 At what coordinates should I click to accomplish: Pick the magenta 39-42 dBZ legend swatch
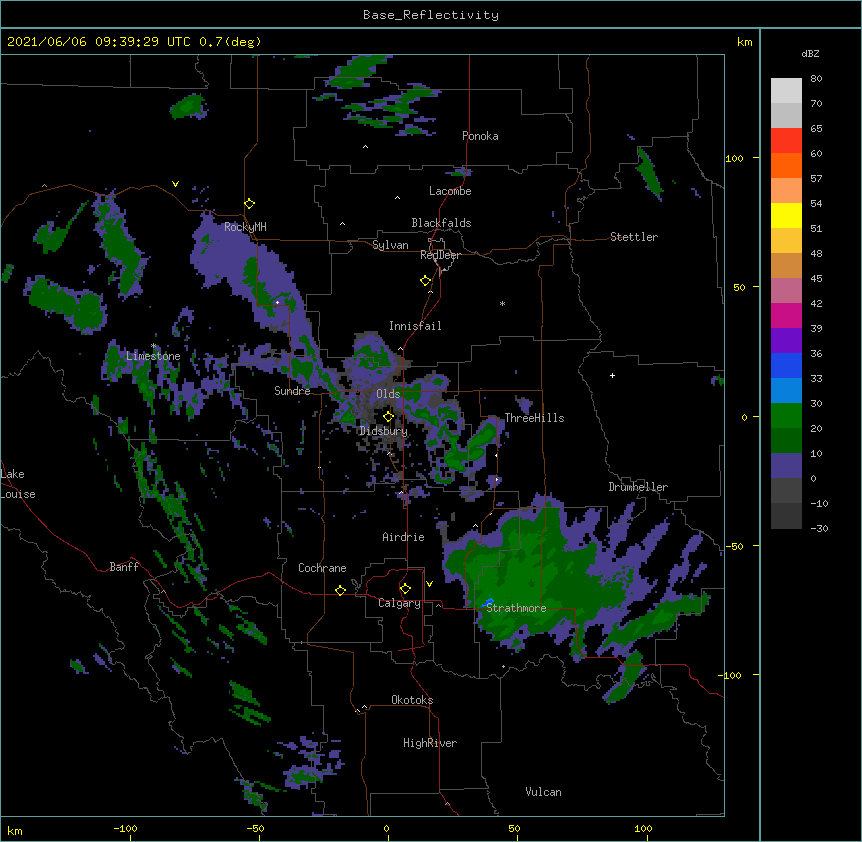click(x=786, y=316)
